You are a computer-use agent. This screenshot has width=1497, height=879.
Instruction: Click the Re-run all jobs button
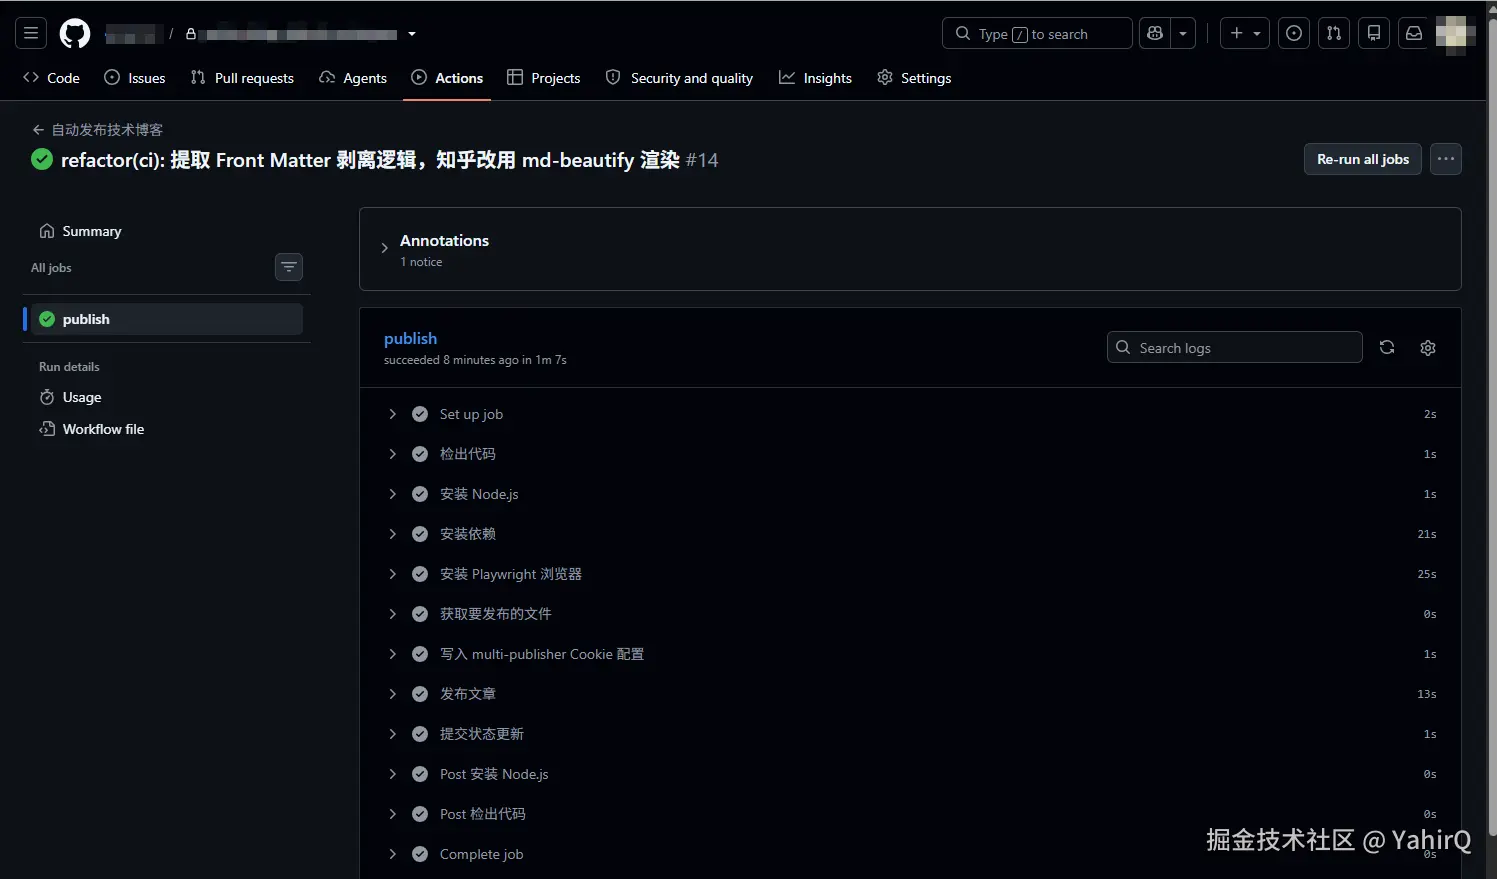pos(1363,159)
